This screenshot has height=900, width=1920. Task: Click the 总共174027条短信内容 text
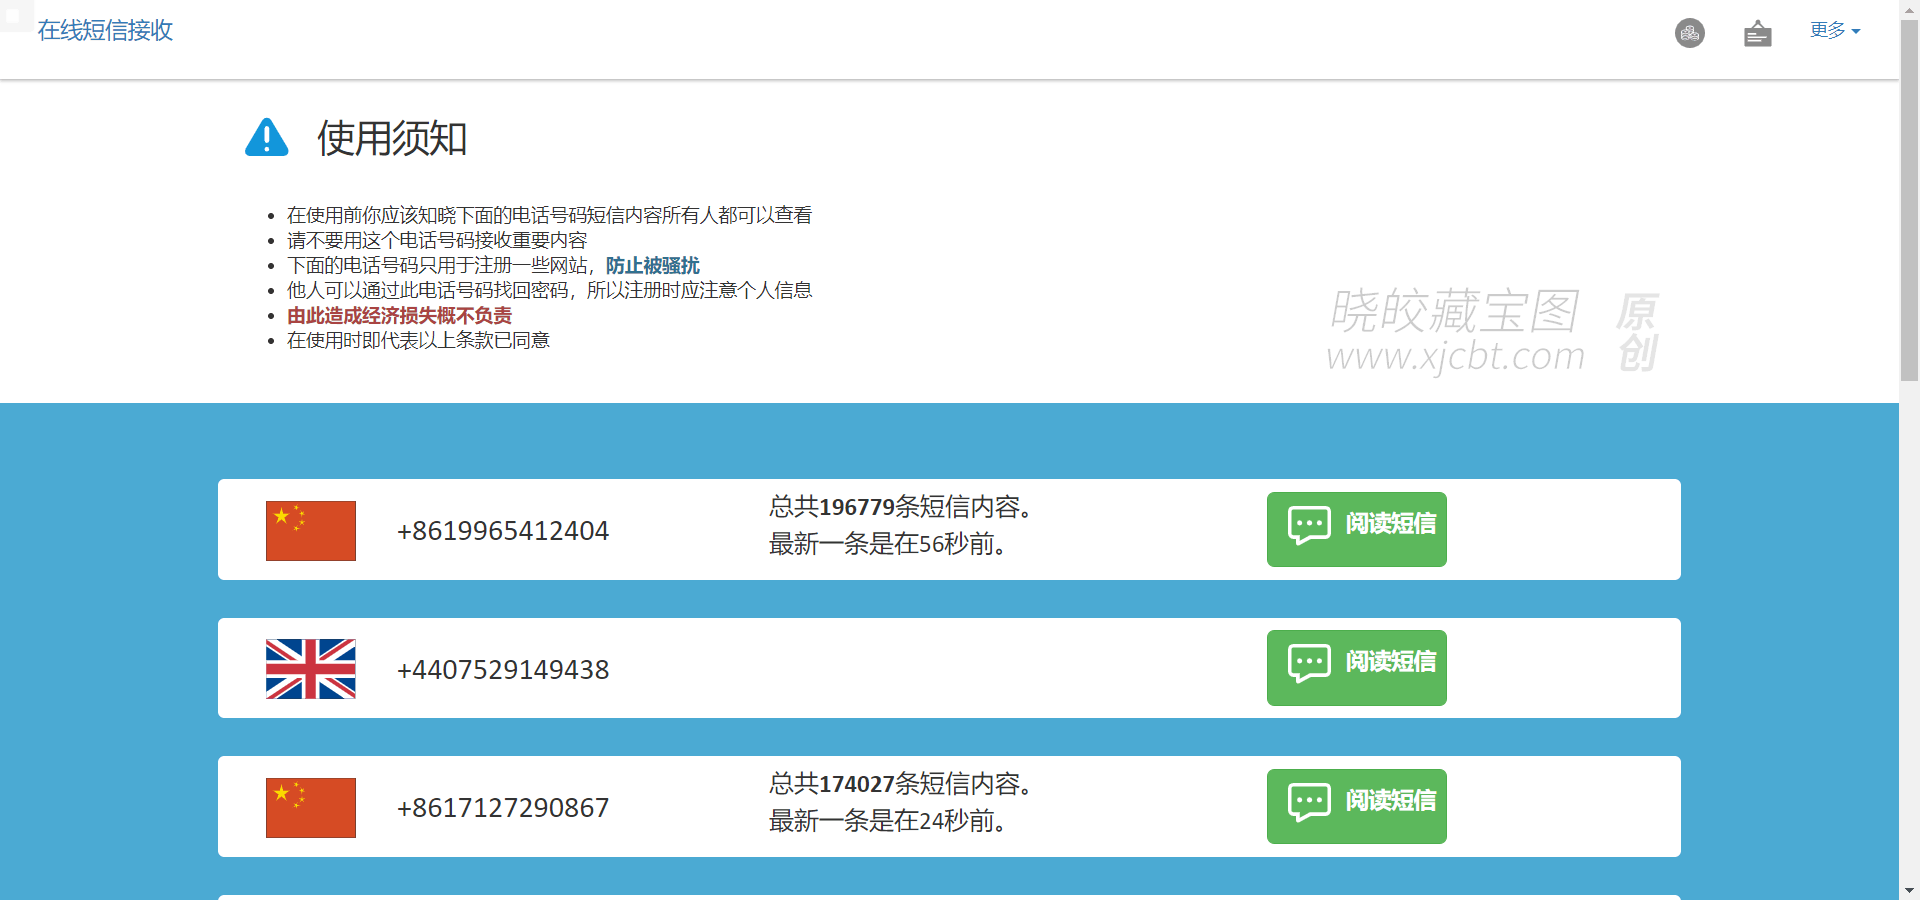[x=901, y=783]
